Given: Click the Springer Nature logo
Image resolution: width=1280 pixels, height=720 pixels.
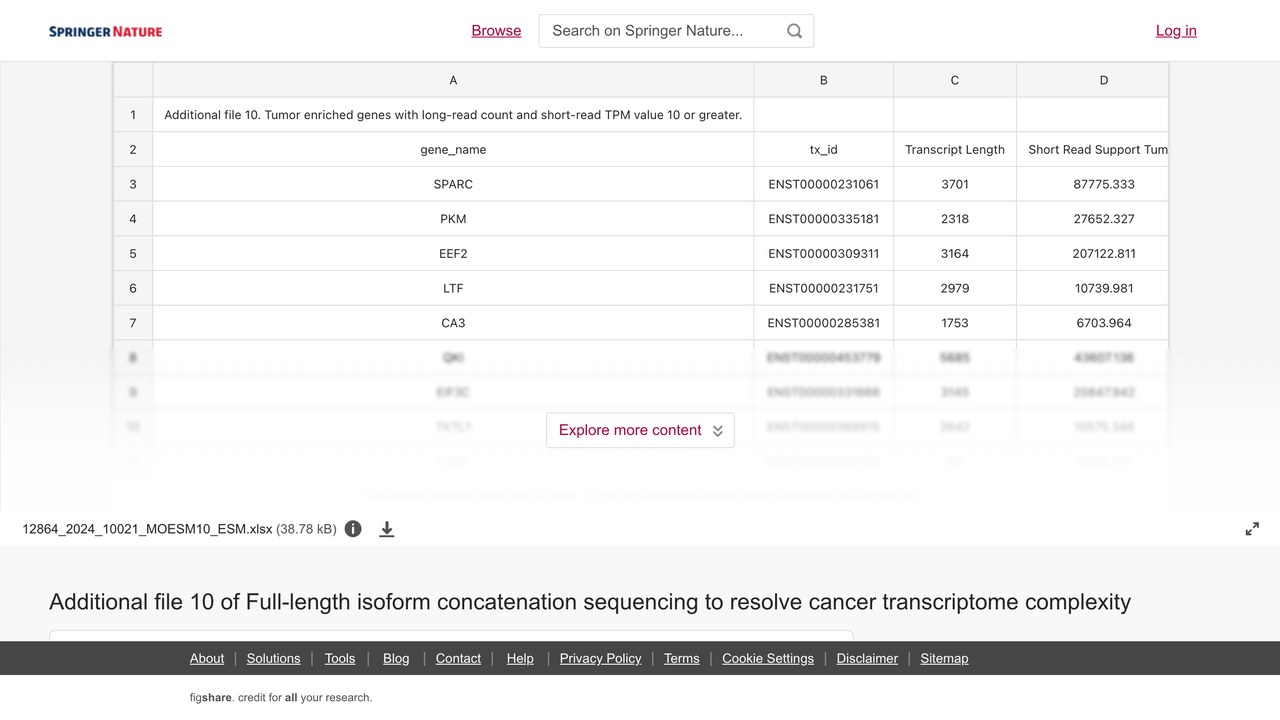Looking at the screenshot, I should 105,31.
